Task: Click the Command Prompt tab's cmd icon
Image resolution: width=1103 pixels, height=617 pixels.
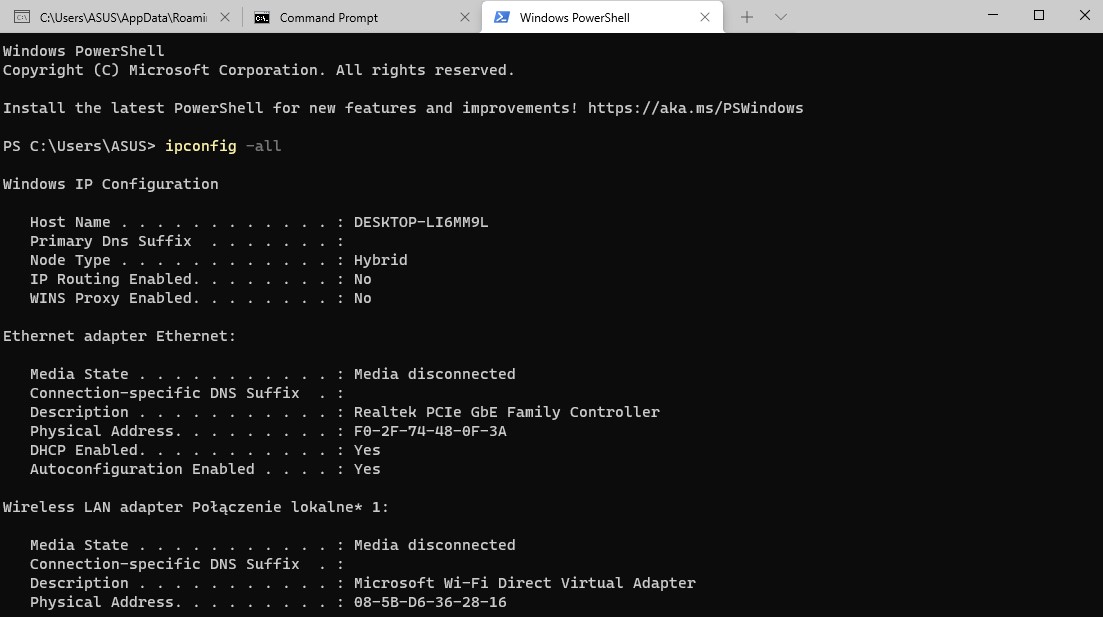Action: [x=262, y=17]
